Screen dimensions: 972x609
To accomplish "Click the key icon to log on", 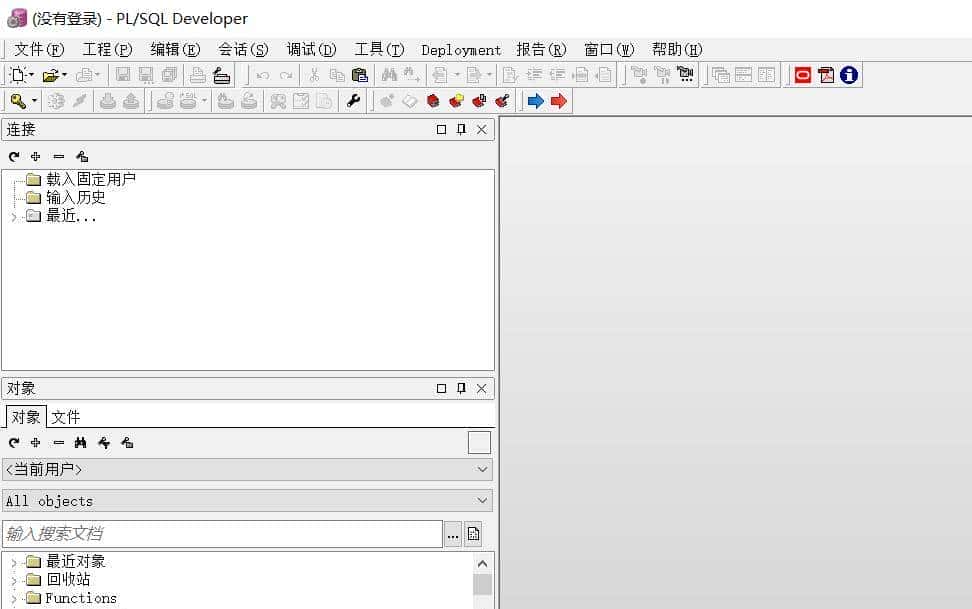I will click(17, 100).
